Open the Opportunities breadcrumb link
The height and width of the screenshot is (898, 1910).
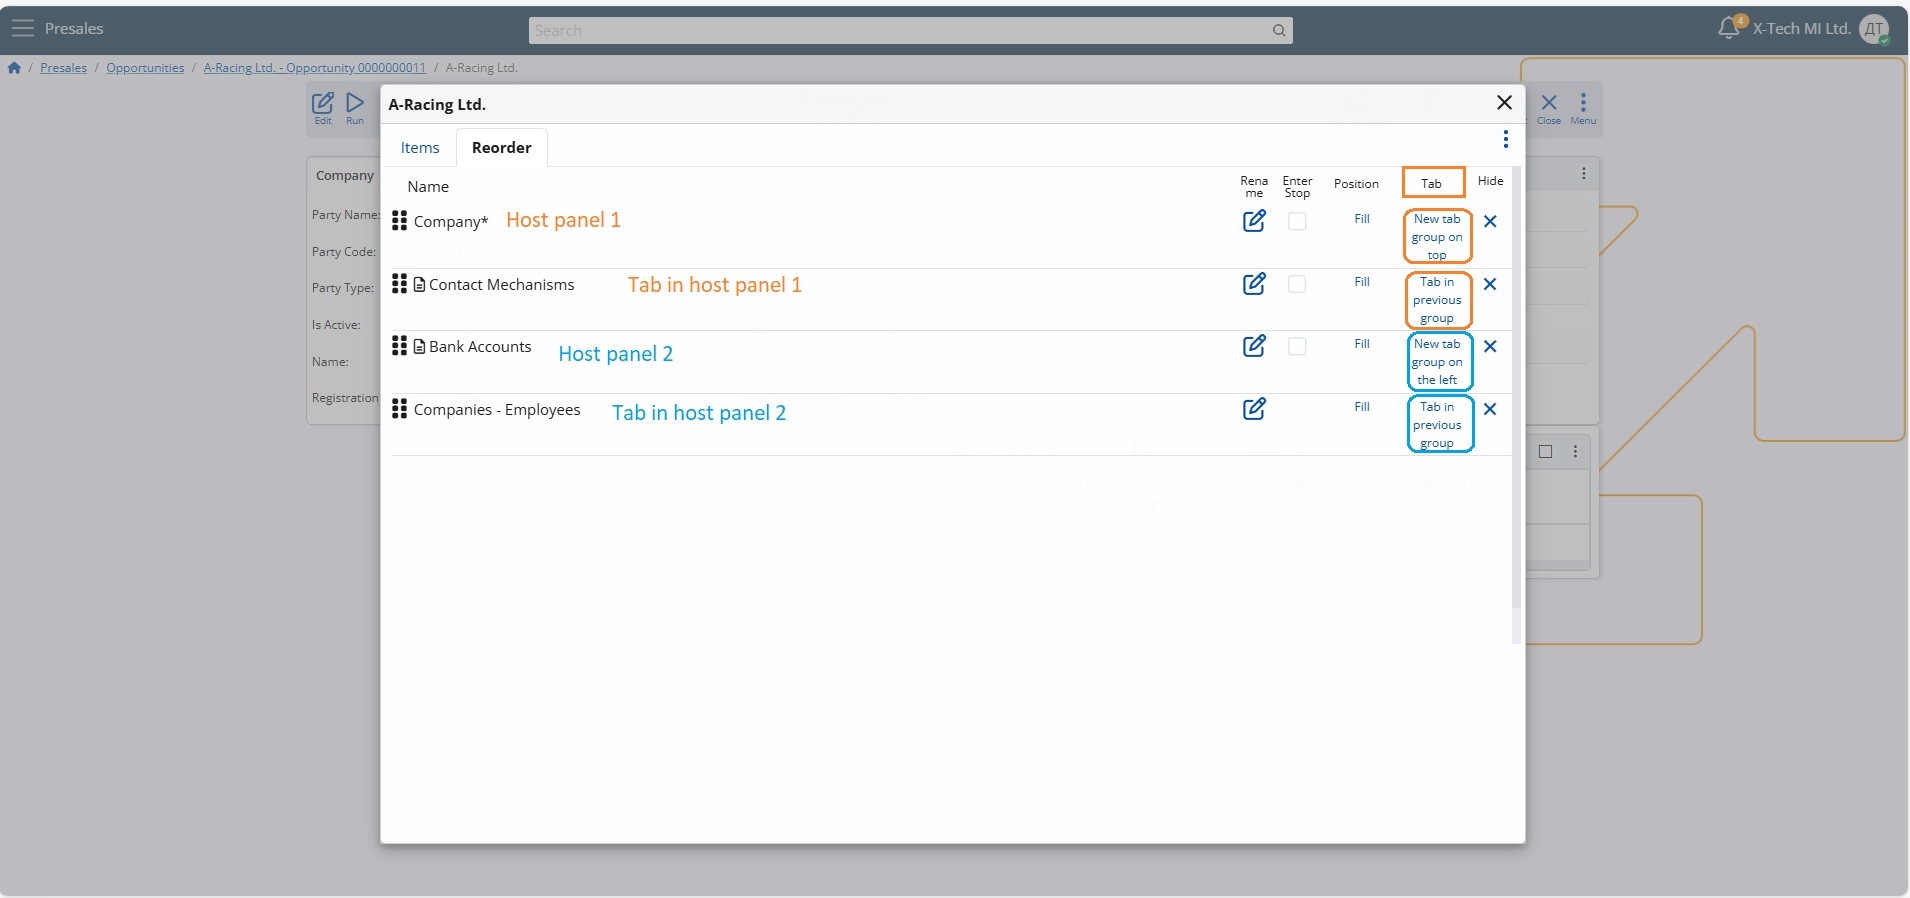click(x=145, y=68)
